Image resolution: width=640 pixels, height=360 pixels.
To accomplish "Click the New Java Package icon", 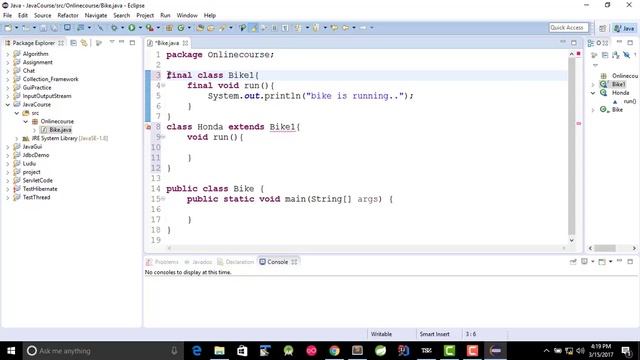I will pos(169,28).
